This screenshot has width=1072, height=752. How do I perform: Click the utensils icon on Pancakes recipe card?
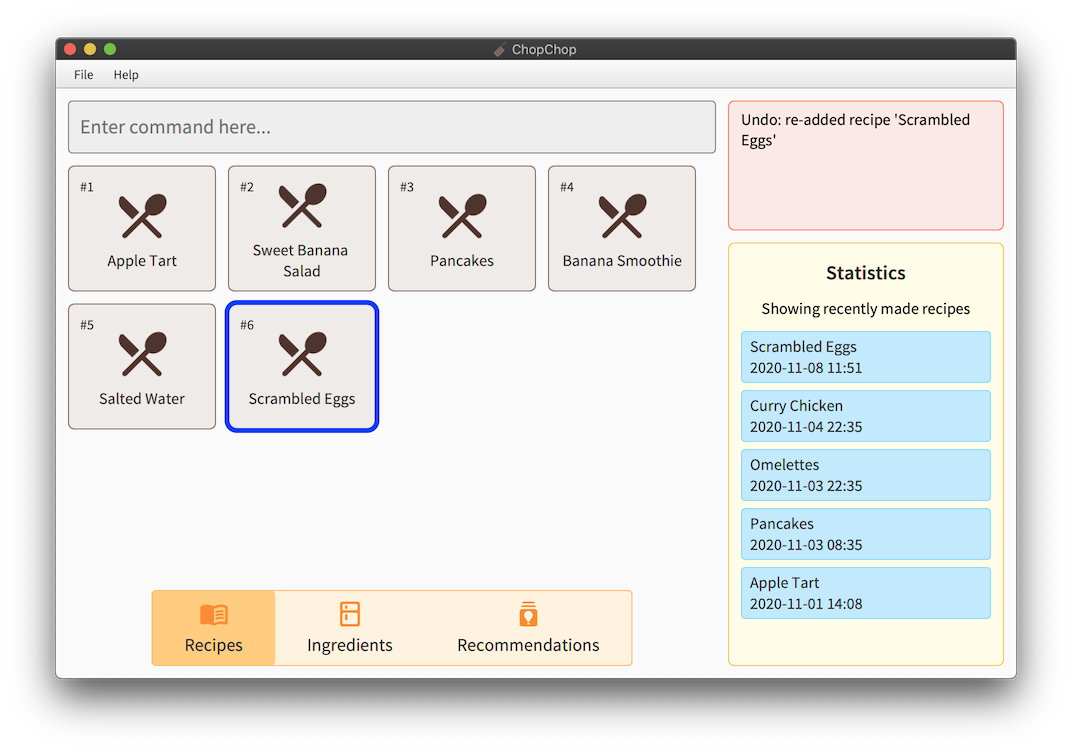click(462, 216)
